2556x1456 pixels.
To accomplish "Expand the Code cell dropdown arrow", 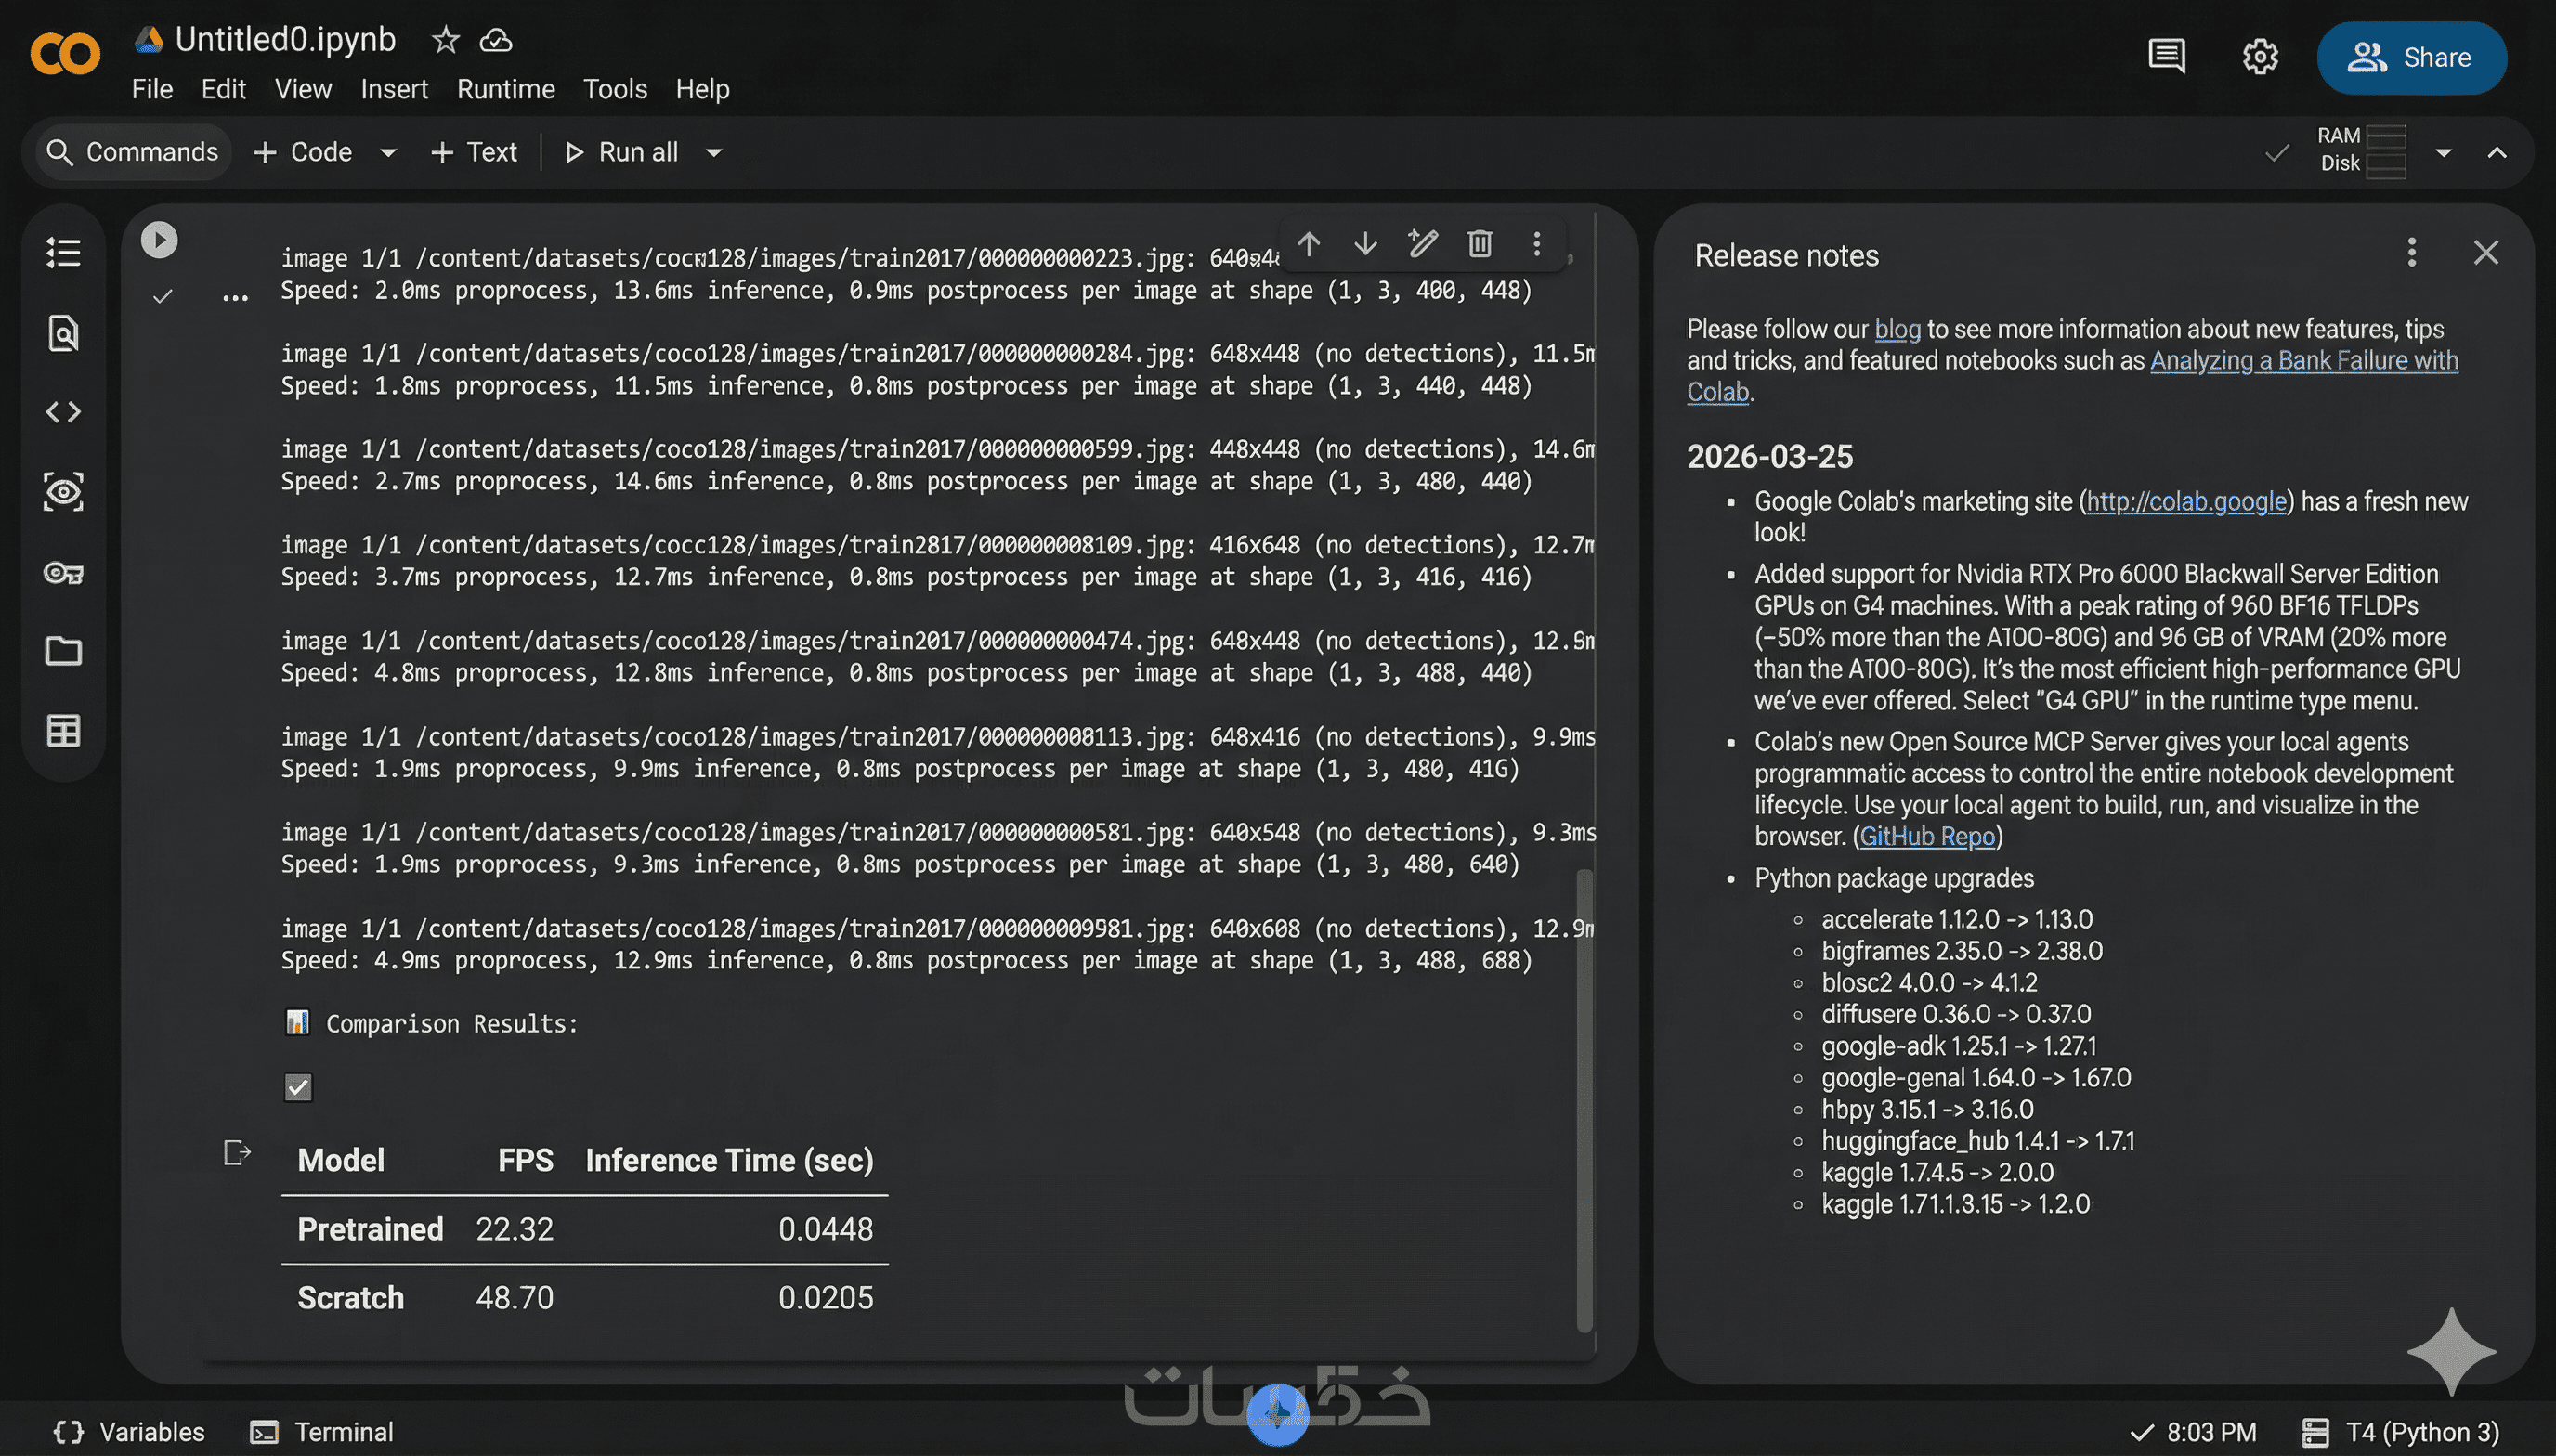I will (x=388, y=152).
